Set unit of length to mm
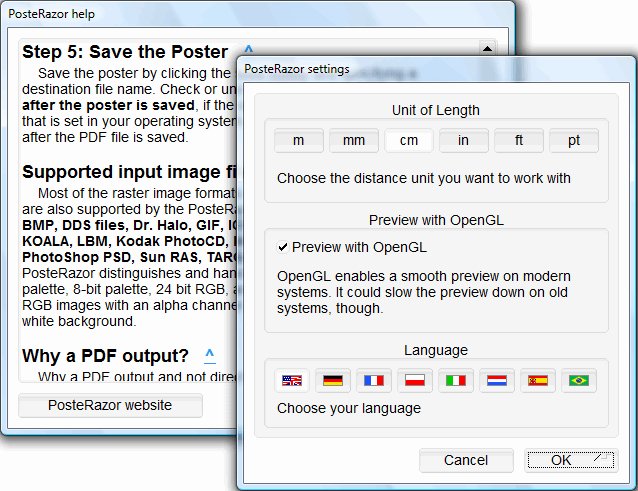 tap(354, 140)
